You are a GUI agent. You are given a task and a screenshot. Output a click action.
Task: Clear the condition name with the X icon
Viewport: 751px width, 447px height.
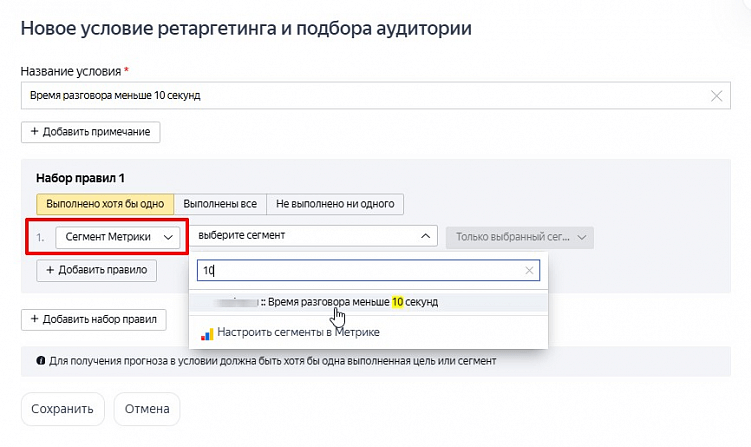716,96
